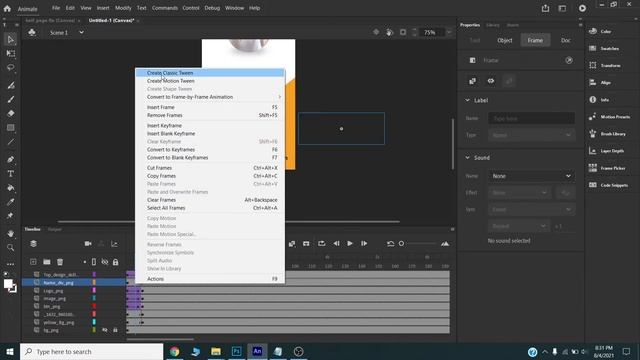Open the Label Type dropdown
This screenshot has width=640, height=360.
531,135
